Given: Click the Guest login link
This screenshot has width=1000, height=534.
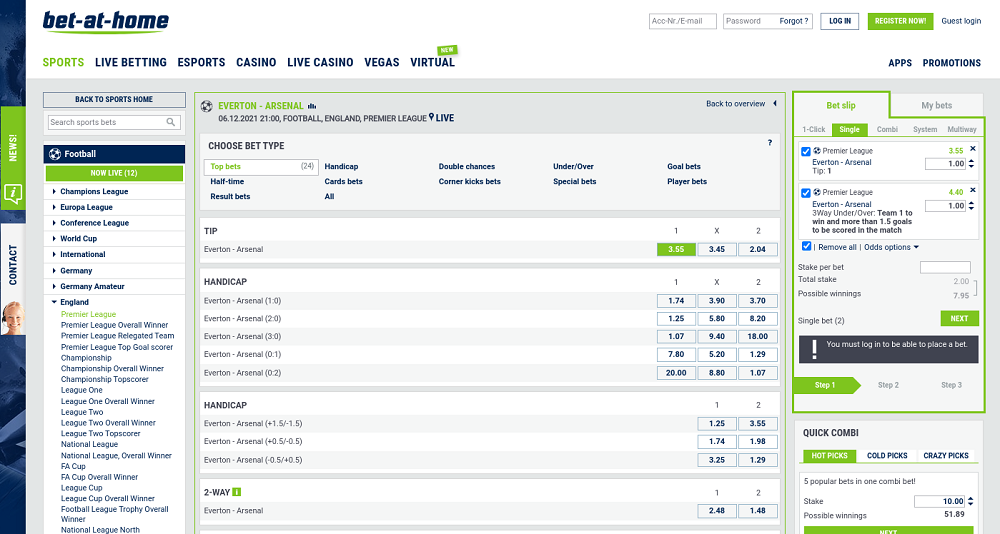Looking at the screenshot, I should click(961, 21).
